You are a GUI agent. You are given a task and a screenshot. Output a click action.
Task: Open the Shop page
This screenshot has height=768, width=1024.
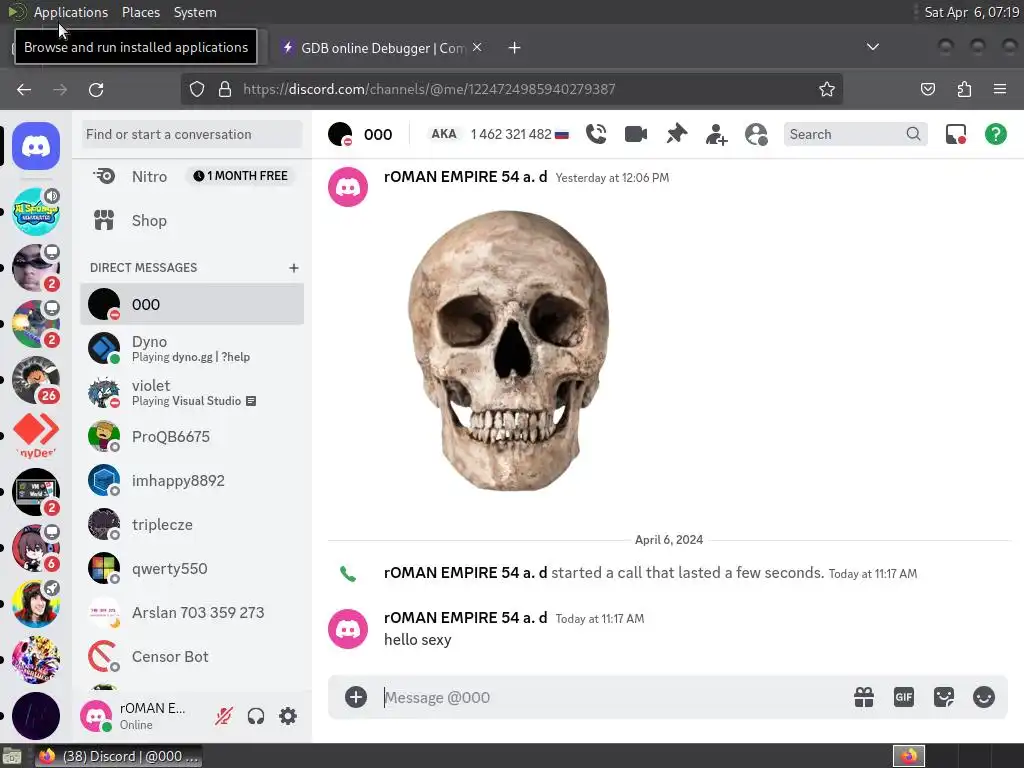pos(192,221)
